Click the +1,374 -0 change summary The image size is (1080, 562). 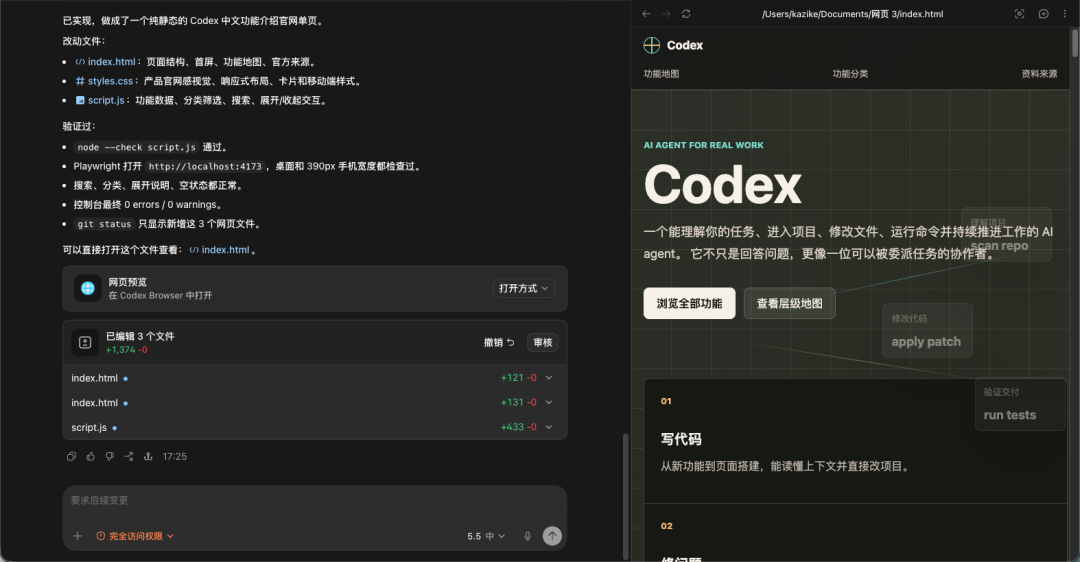coord(127,350)
